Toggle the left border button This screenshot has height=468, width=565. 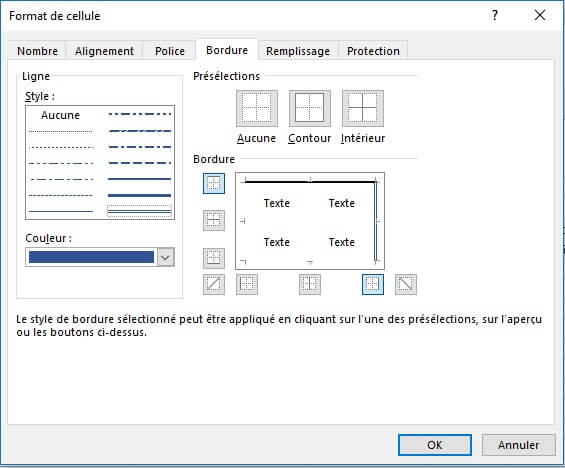click(x=247, y=284)
